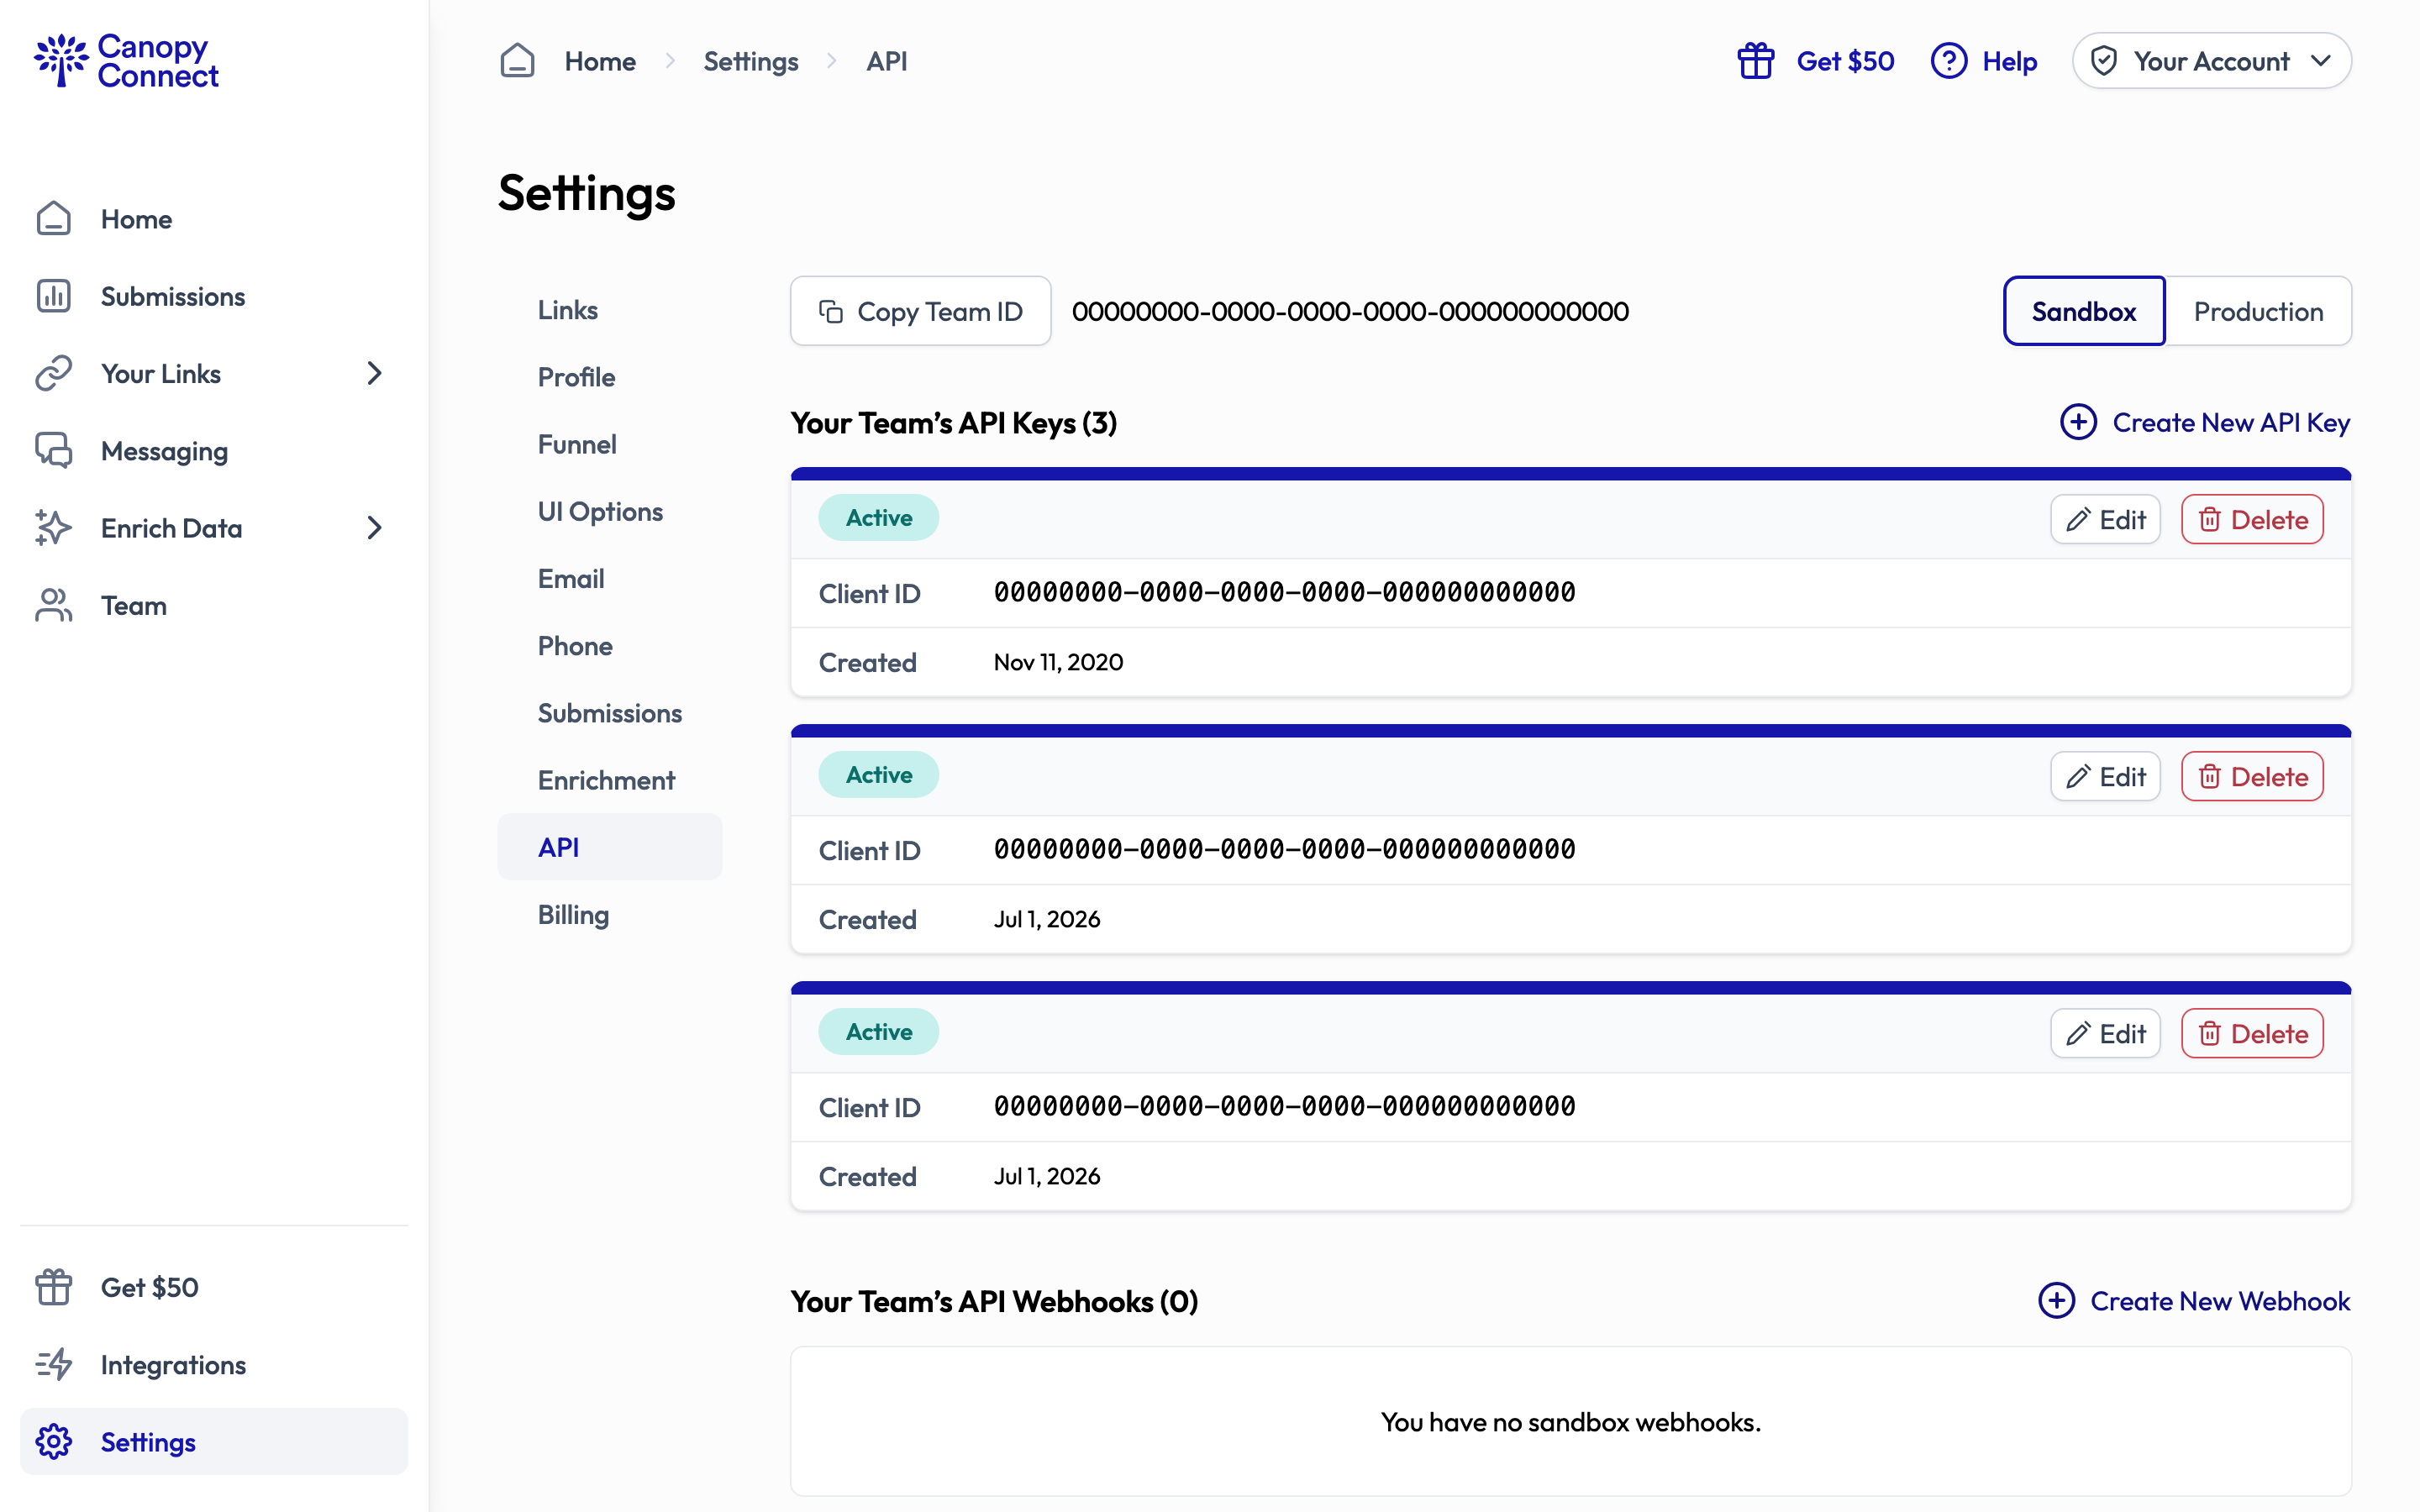The image size is (2420, 1512).
Task: Click 'You have no sandbox webhooks.' message
Action: 1571,1421
